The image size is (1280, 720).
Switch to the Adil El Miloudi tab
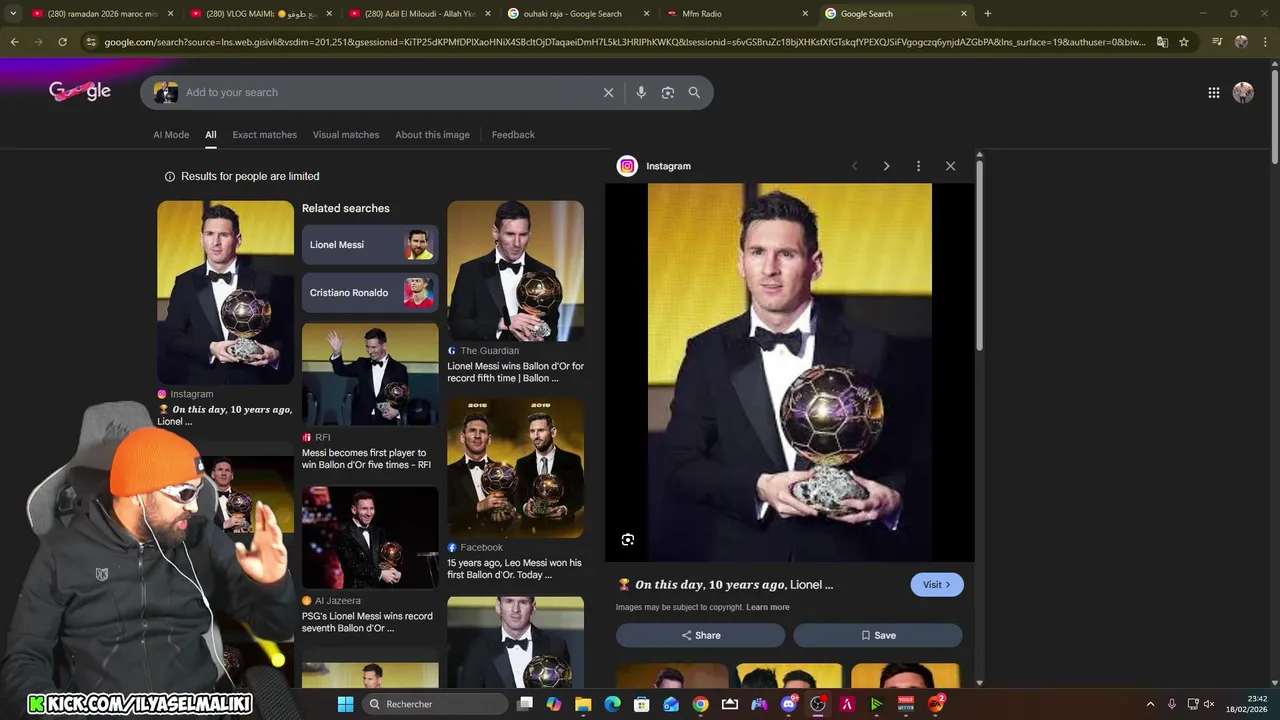tap(420, 14)
